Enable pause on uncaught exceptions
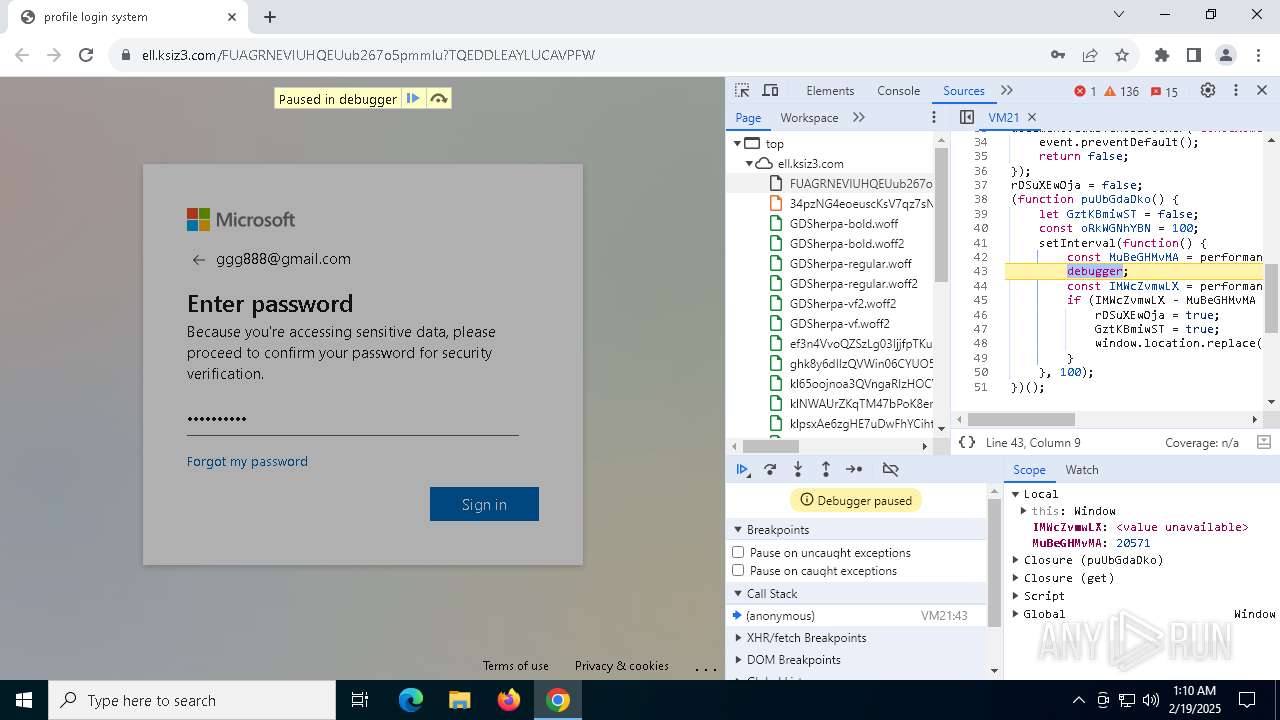This screenshot has height=720, width=1280. 738,553
